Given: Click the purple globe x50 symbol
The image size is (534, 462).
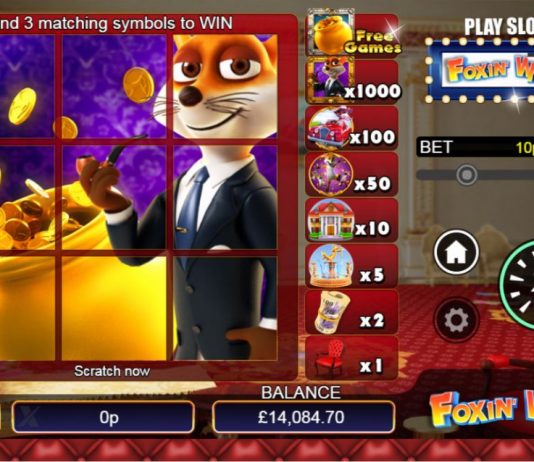Looking at the screenshot, I should tap(330, 174).
